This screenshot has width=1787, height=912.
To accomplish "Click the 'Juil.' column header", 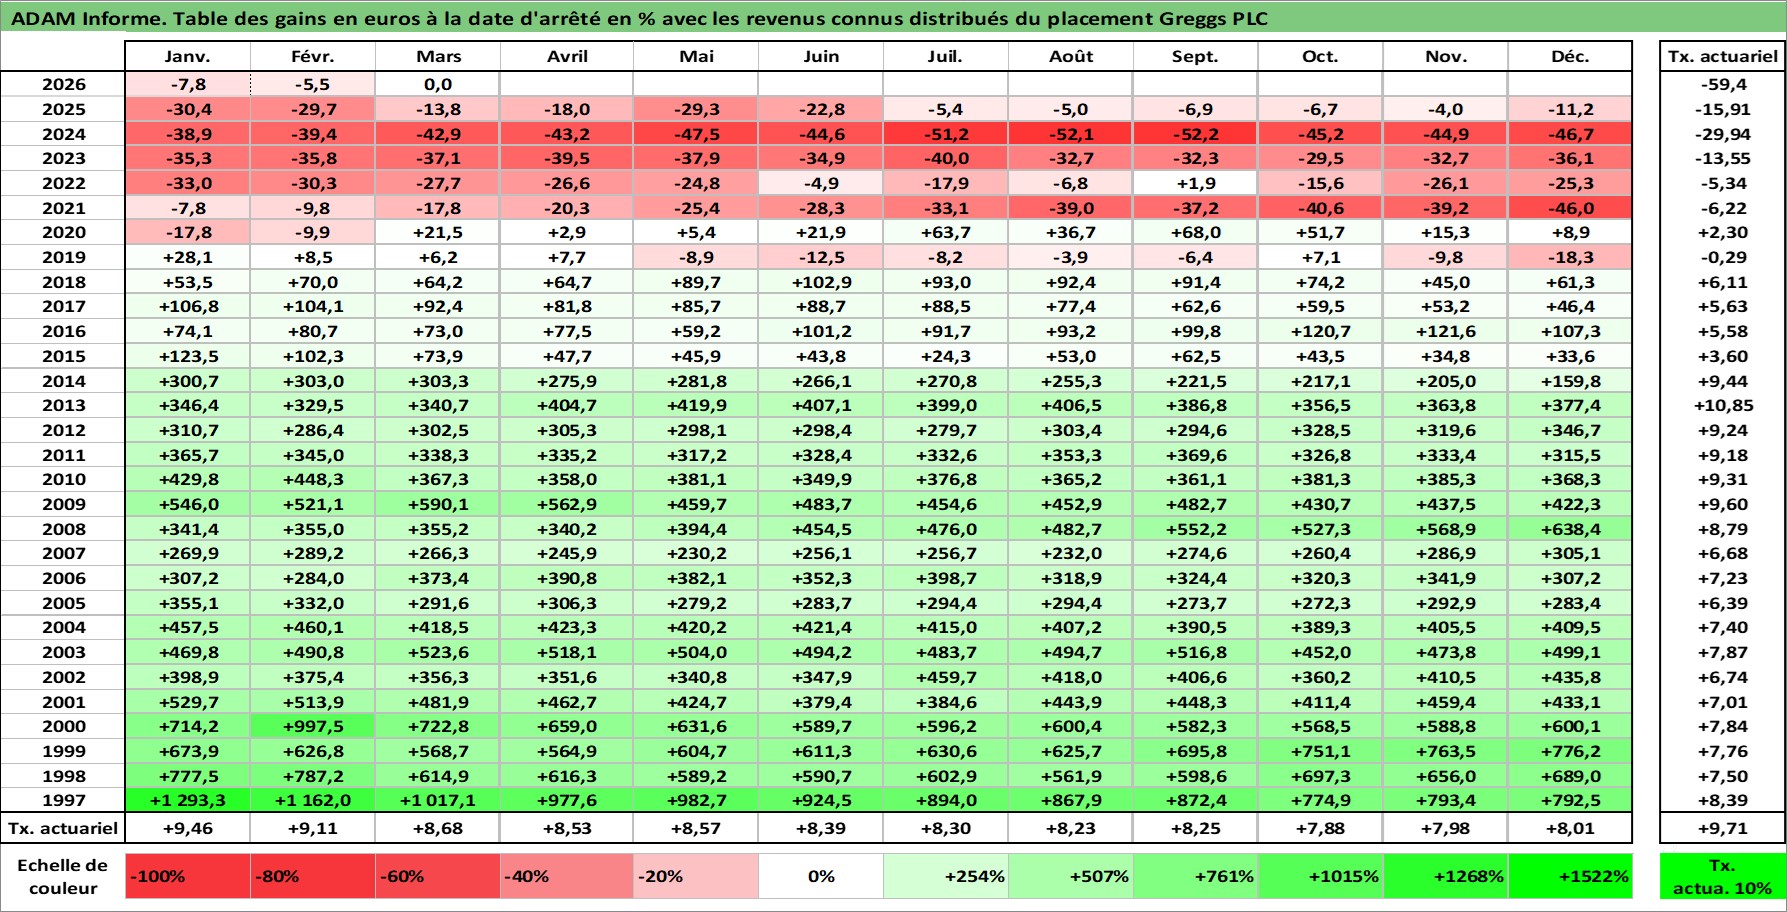I will [946, 57].
